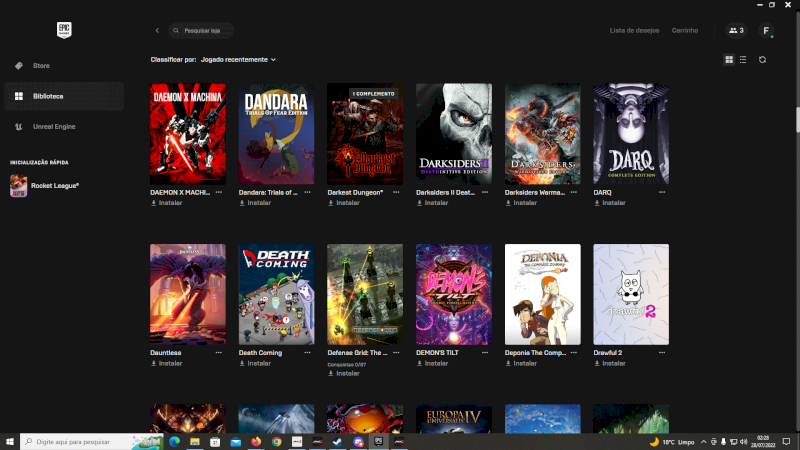Image resolution: width=800 pixels, height=450 pixels.
Task: Click the Pesquisar loja search field
Action: [205, 31]
